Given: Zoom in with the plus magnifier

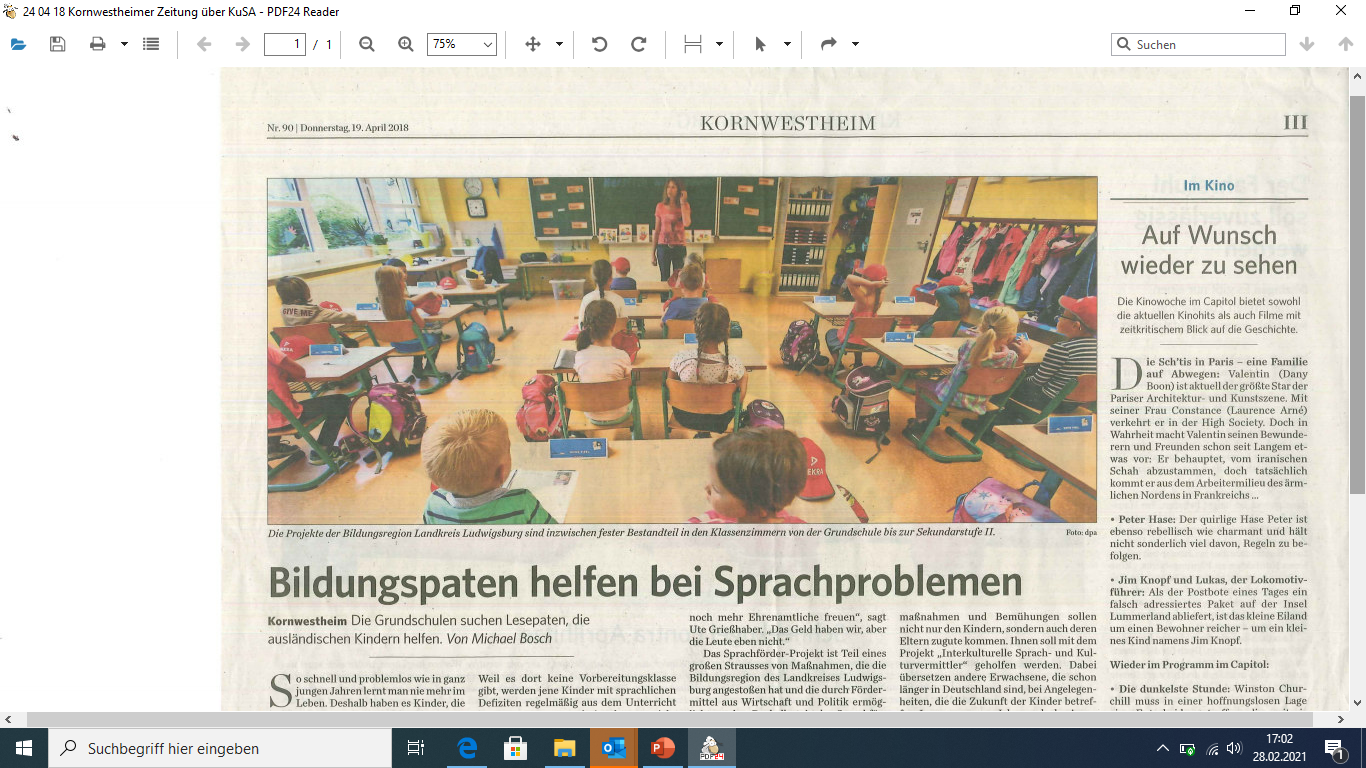Looking at the screenshot, I should pos(405,44).
